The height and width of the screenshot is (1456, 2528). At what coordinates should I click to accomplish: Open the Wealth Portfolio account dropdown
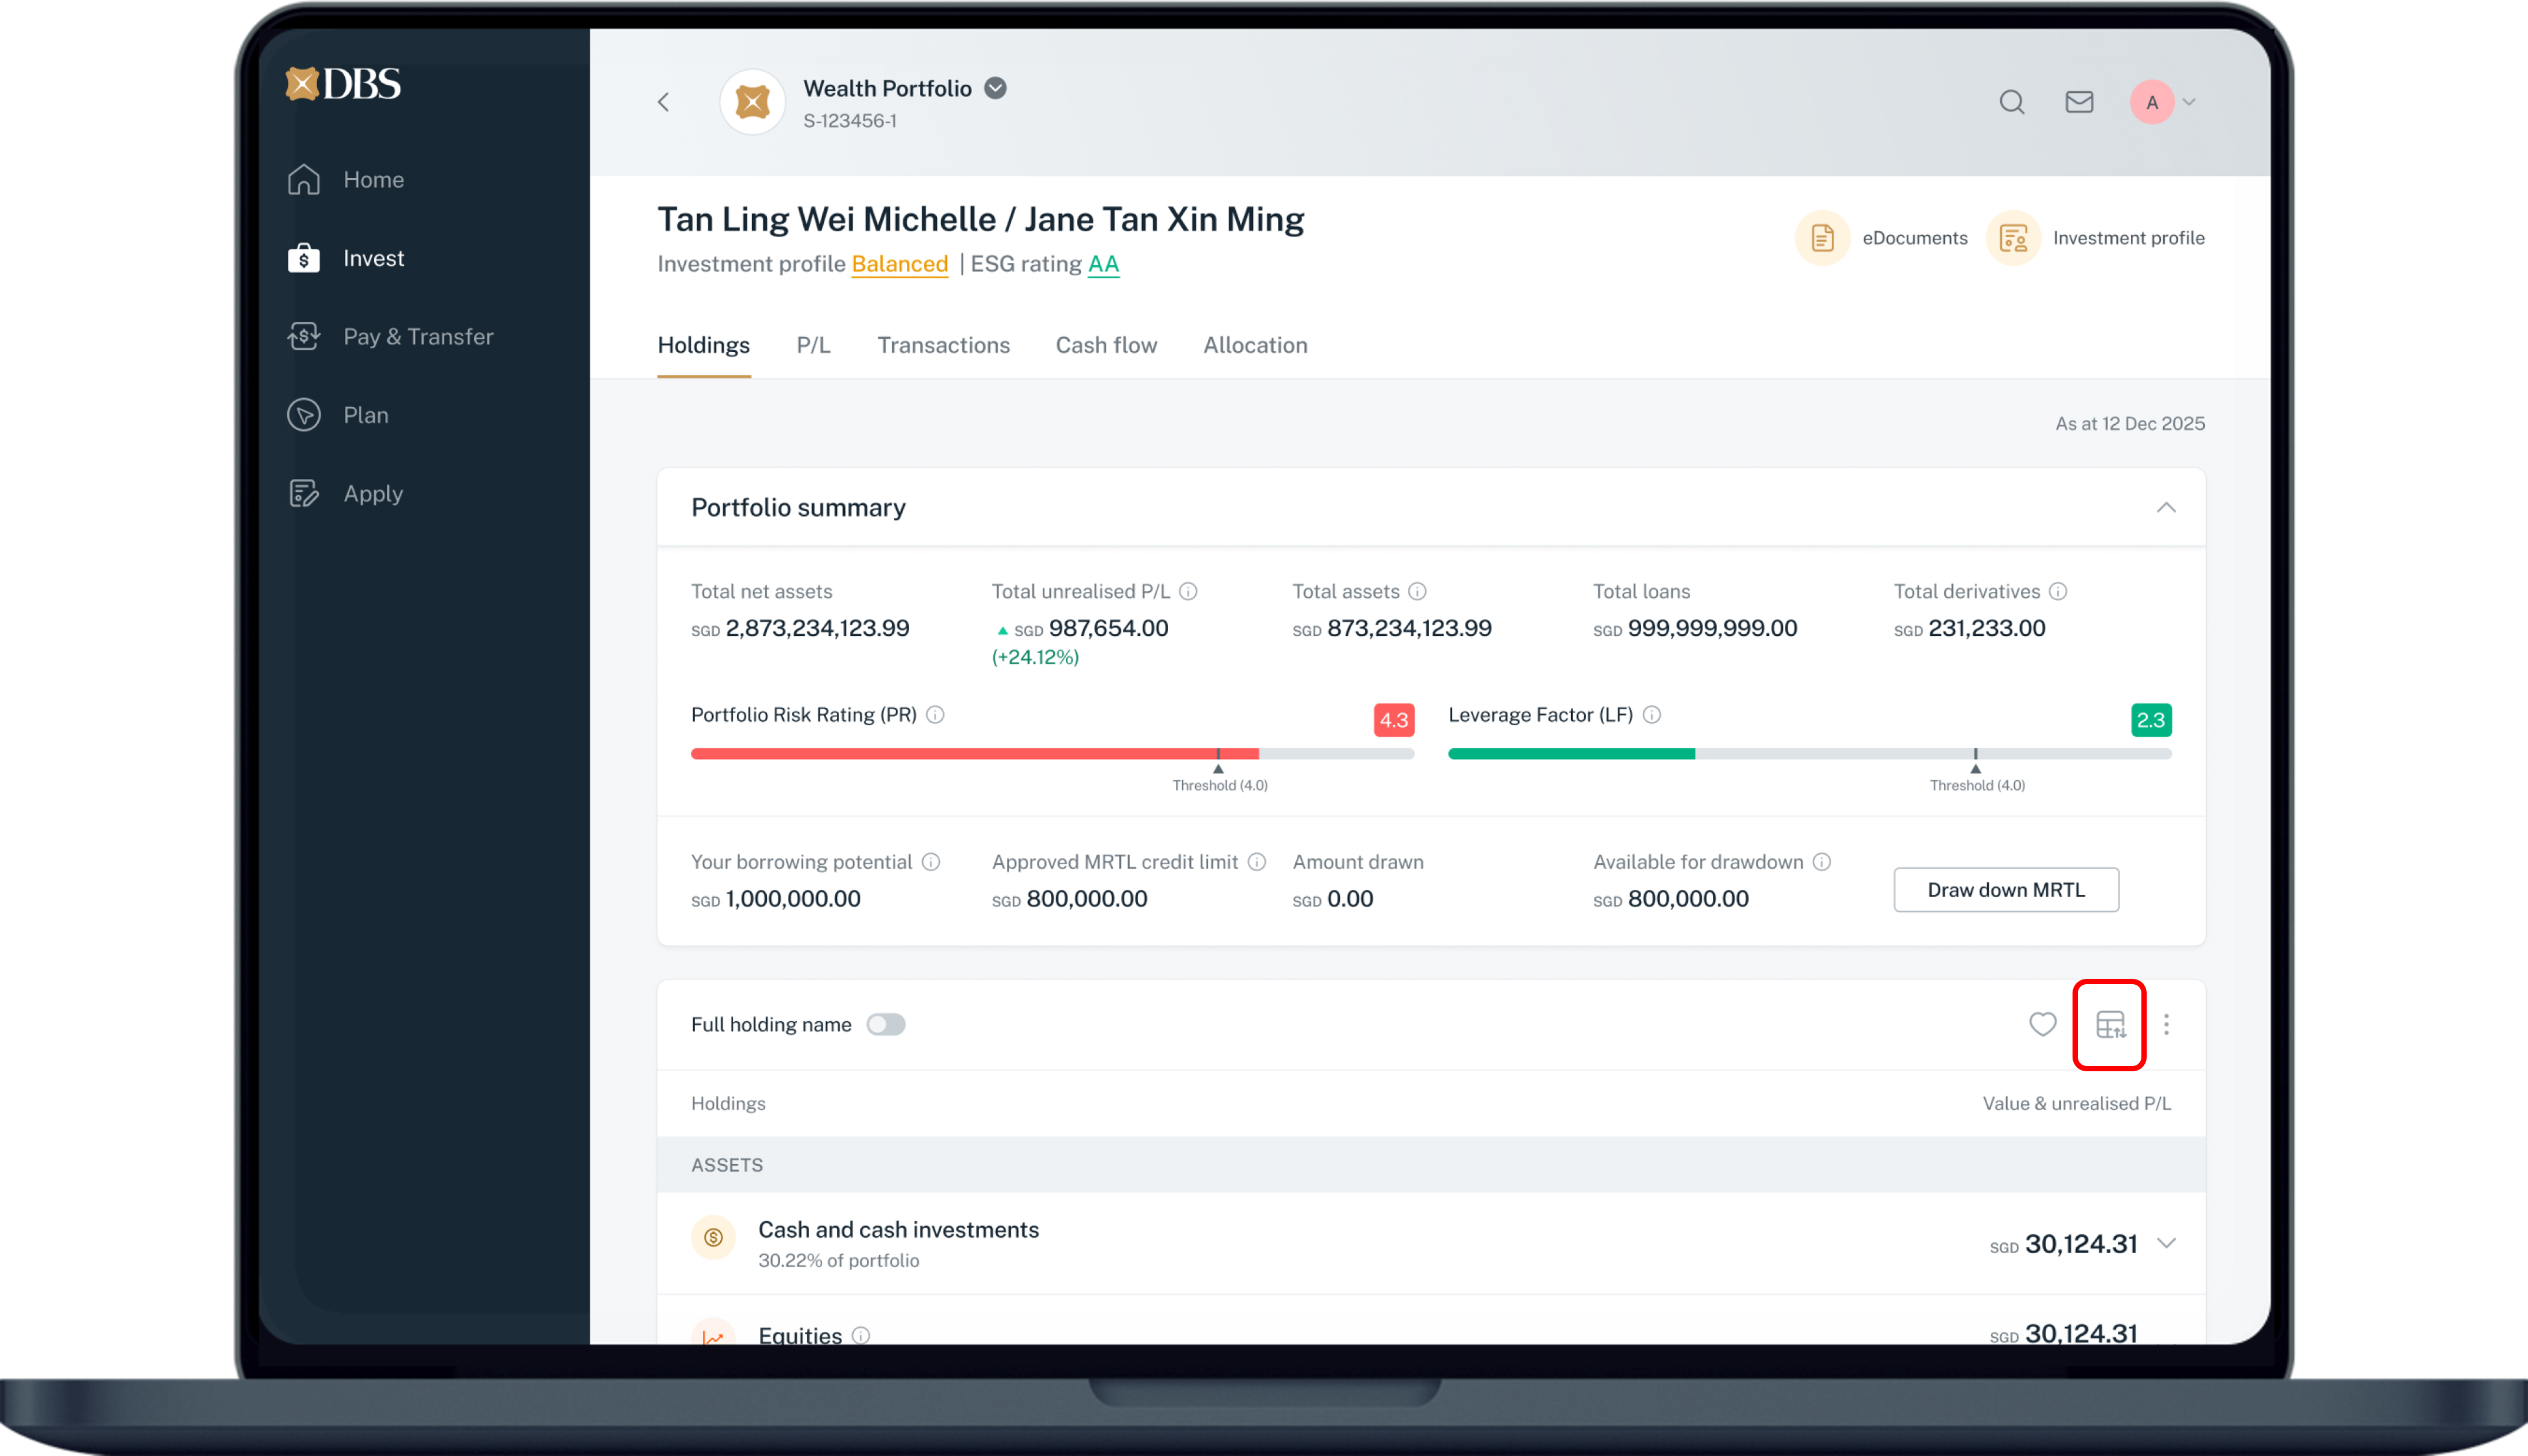995,88
